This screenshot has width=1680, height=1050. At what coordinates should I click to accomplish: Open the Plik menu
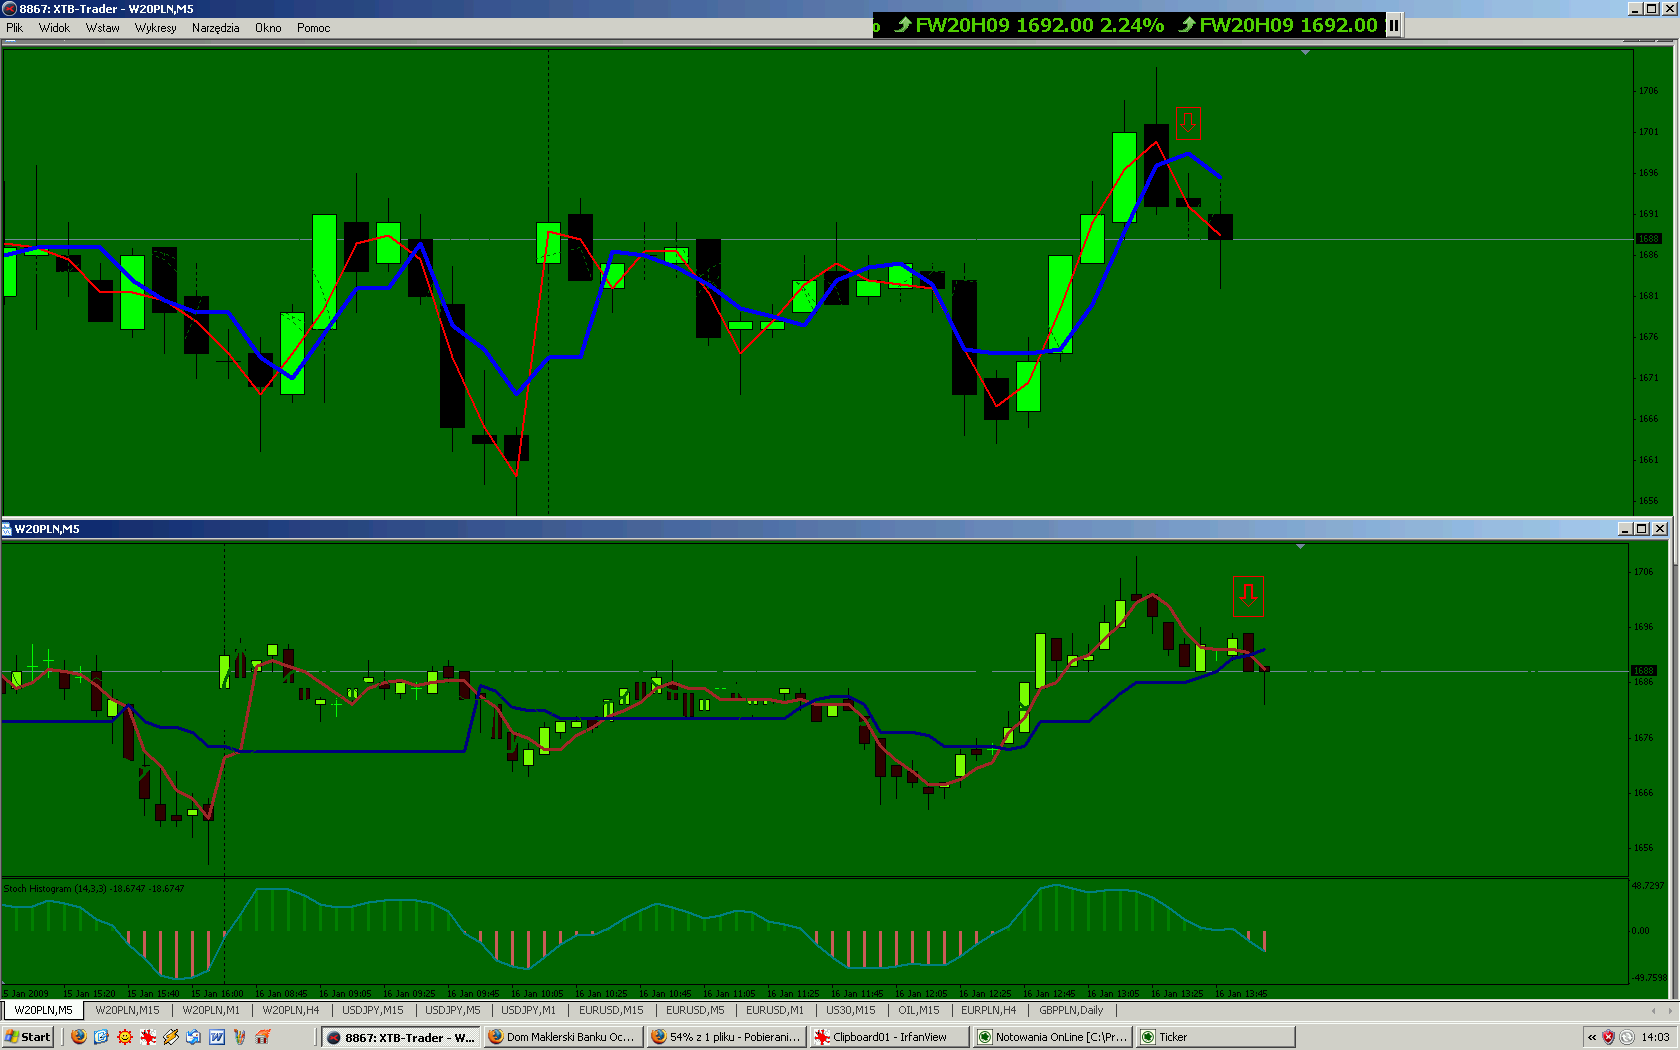[x=14, y=28]
